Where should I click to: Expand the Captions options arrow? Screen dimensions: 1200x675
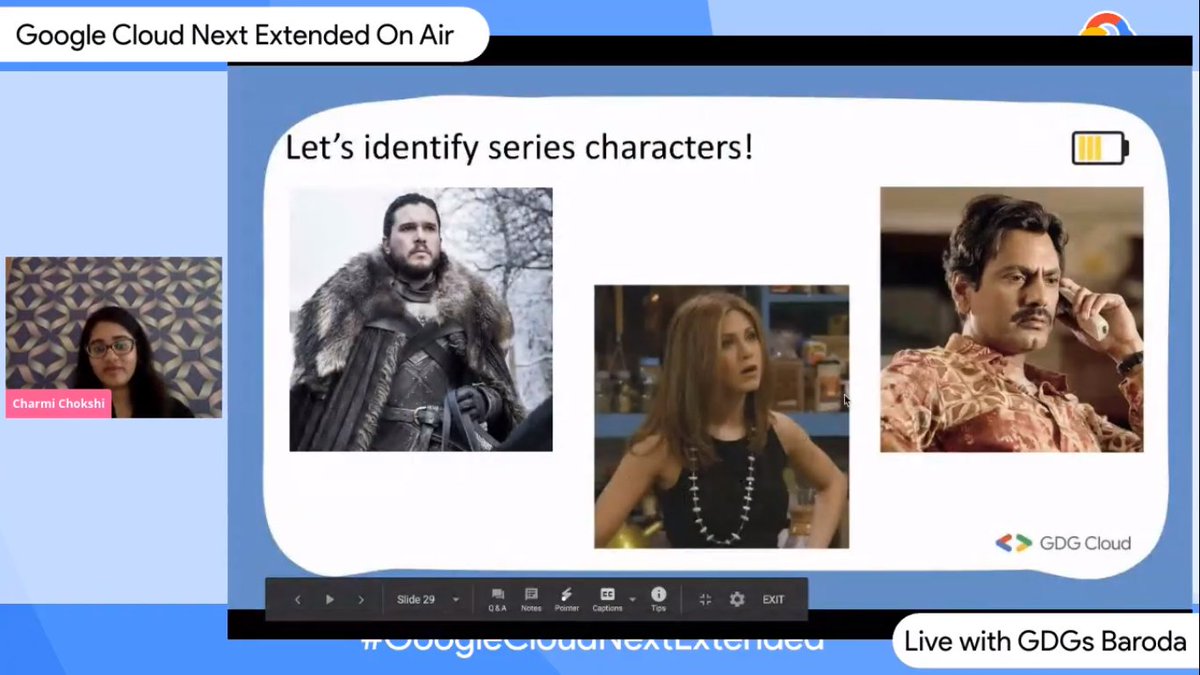pos(632,600)
